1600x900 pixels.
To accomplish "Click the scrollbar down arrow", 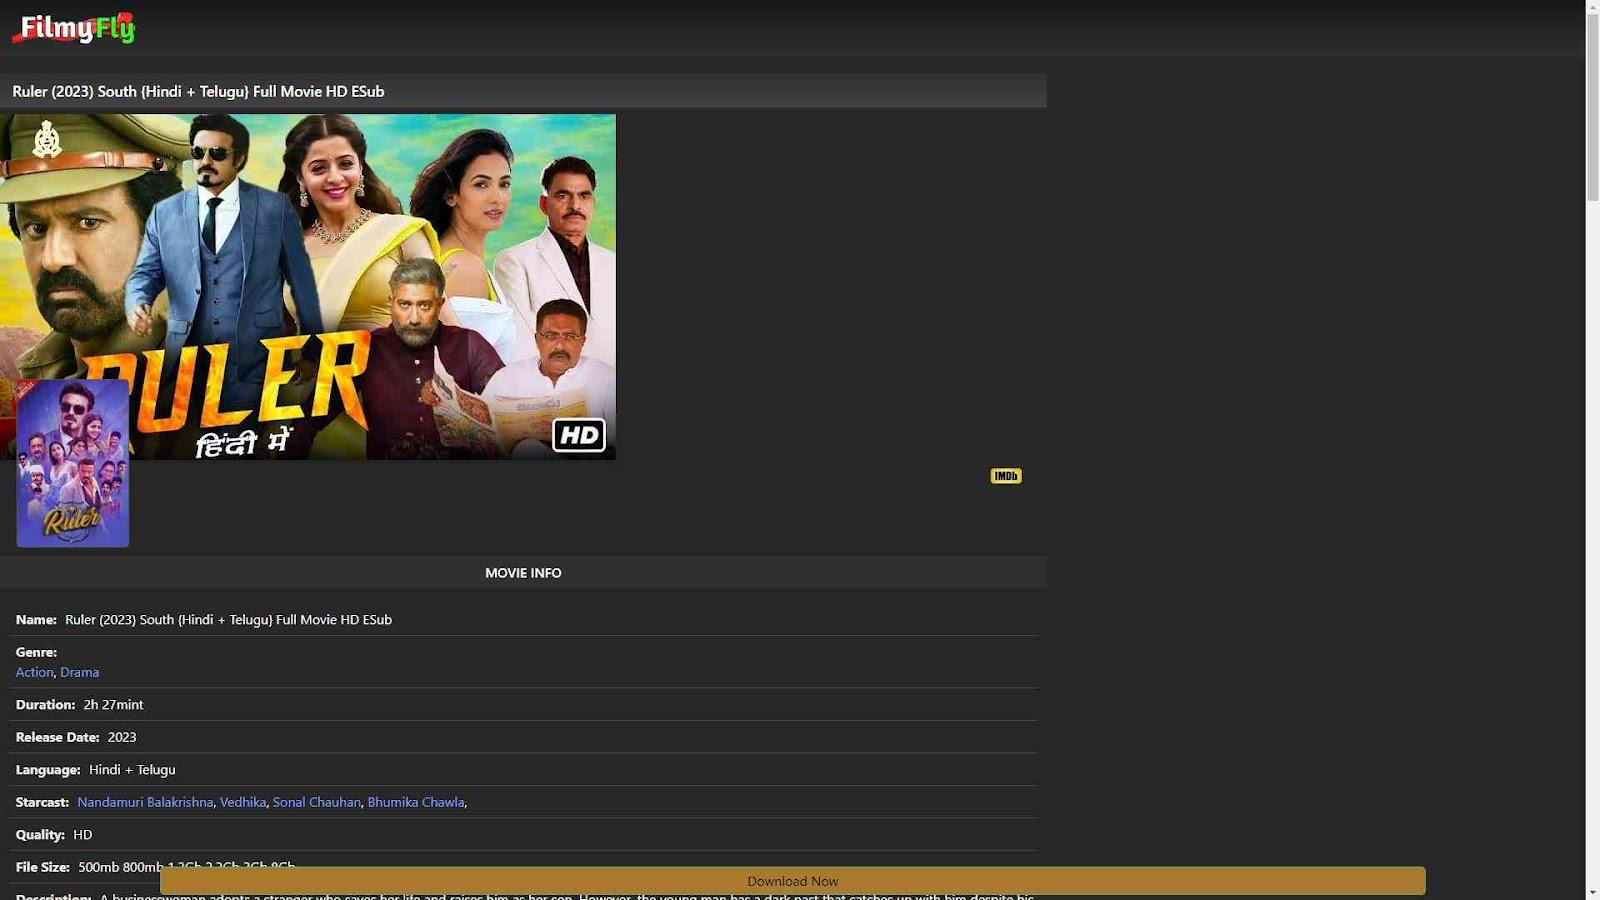I will (x=1592, y=892).
